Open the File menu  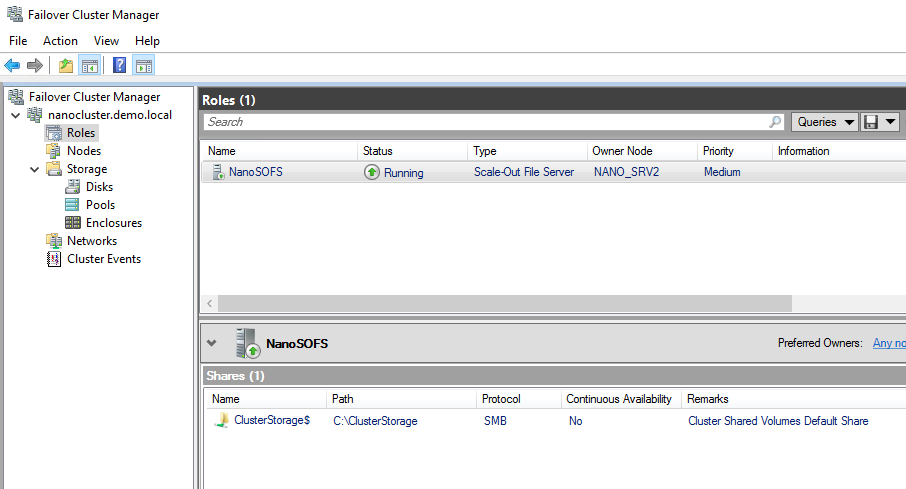point(18,40)
